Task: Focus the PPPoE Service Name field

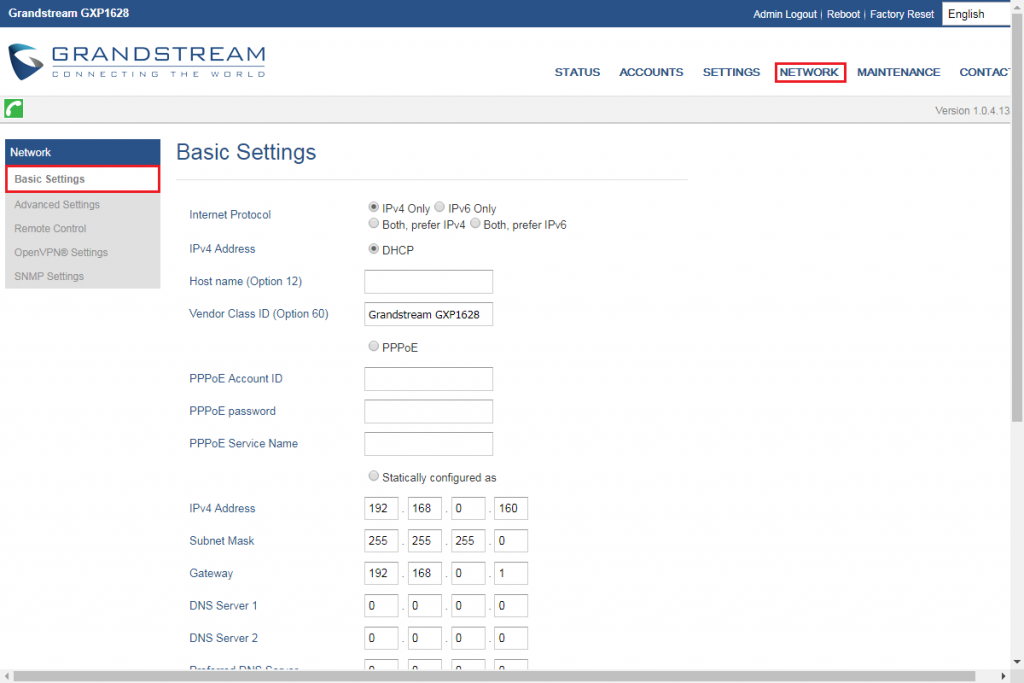Action: (x=428, y=444)
